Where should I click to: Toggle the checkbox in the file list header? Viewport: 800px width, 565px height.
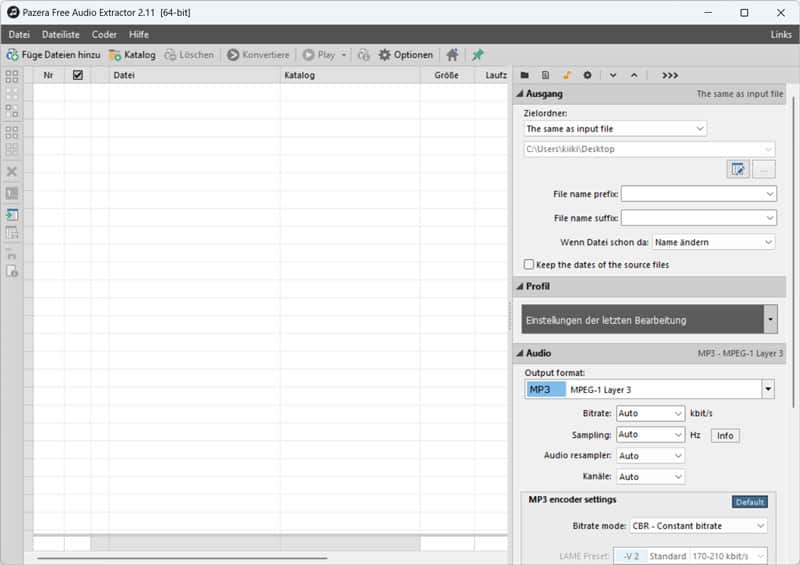[78, 75]
